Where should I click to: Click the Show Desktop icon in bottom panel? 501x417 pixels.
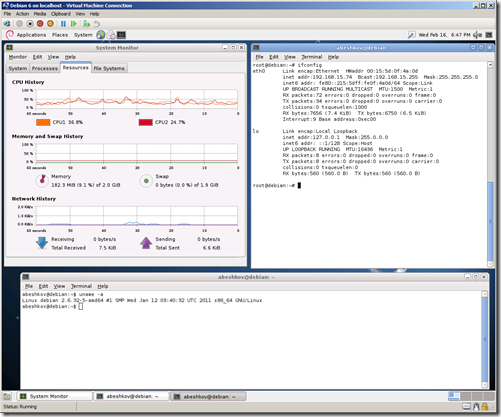7,396
